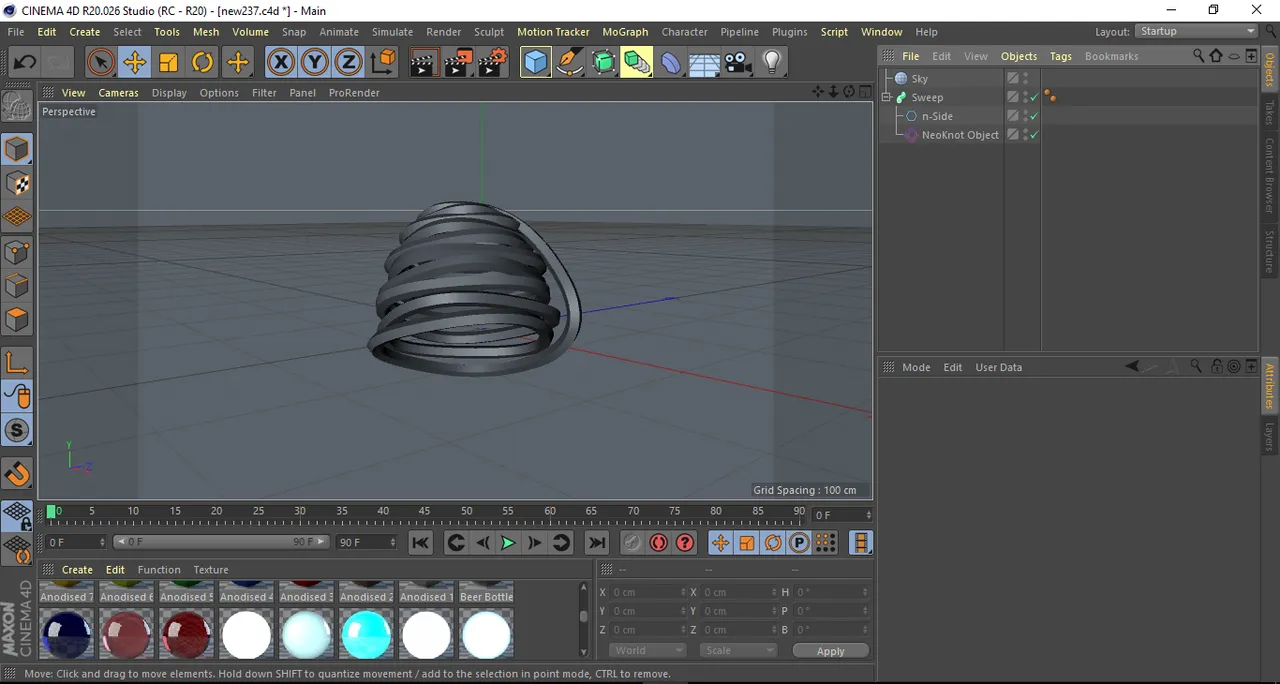Image resolution: width=1280 pixels, height=684 pixels.
Task: Go to End of timeline
Action: pos(597,543)
